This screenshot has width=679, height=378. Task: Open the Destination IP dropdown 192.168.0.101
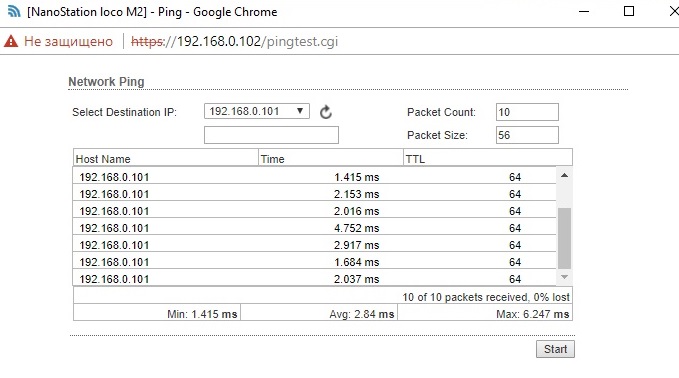[256, 111]
